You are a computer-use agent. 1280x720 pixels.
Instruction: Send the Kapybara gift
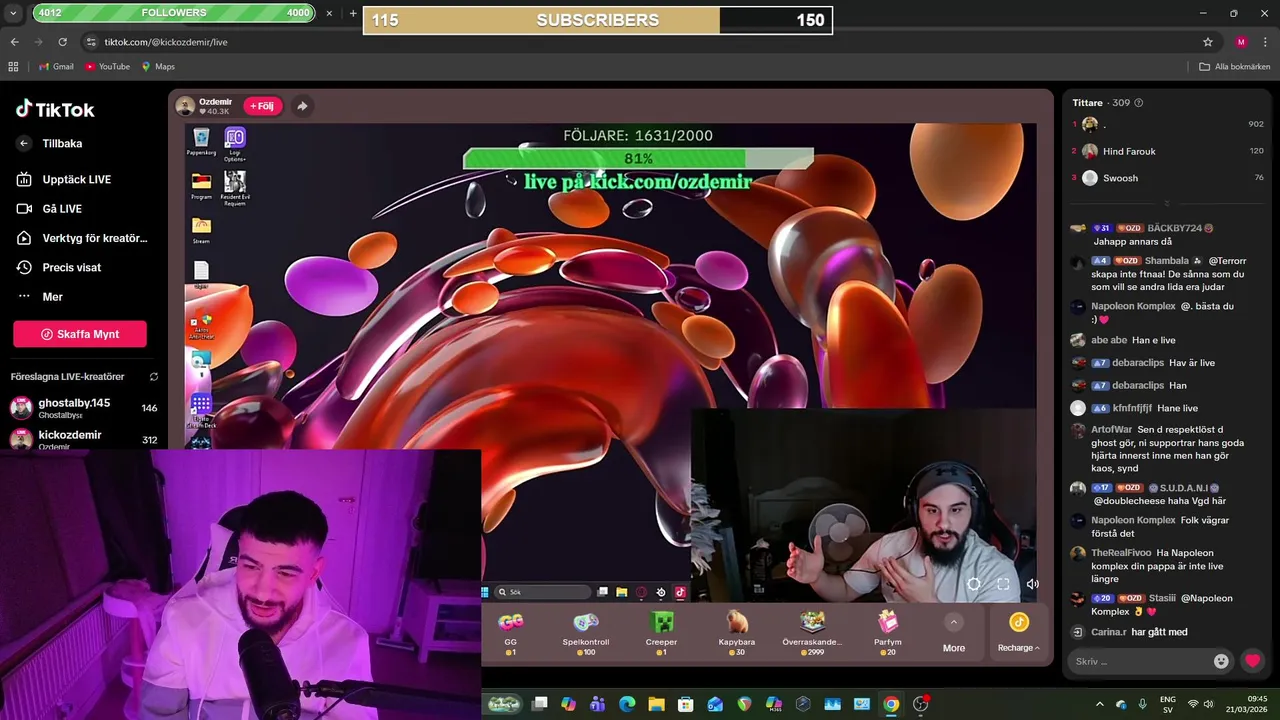click(737, 632)
